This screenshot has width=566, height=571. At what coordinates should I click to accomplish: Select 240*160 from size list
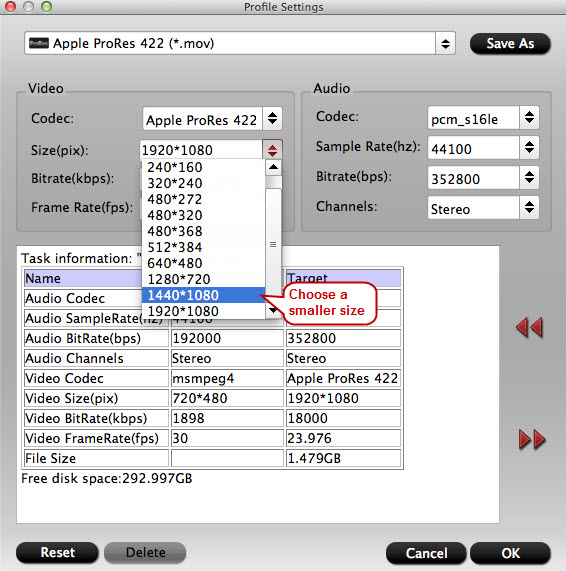[x=203, y=167]
